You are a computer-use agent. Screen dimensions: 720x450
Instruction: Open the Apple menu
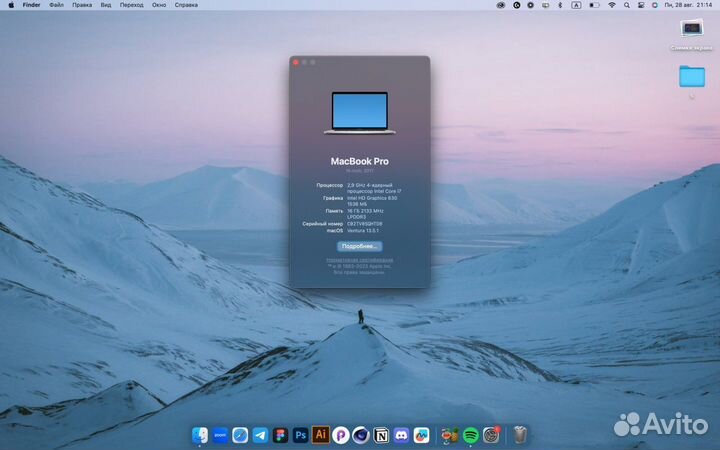click(x=11, y=5)
